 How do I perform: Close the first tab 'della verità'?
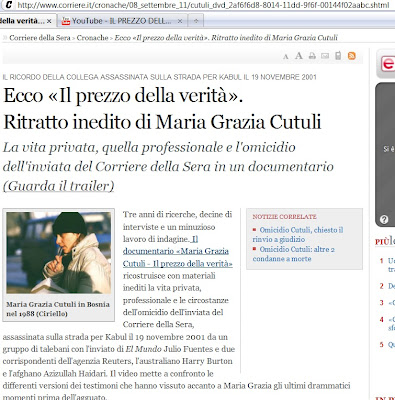click(x=49, y=21)
